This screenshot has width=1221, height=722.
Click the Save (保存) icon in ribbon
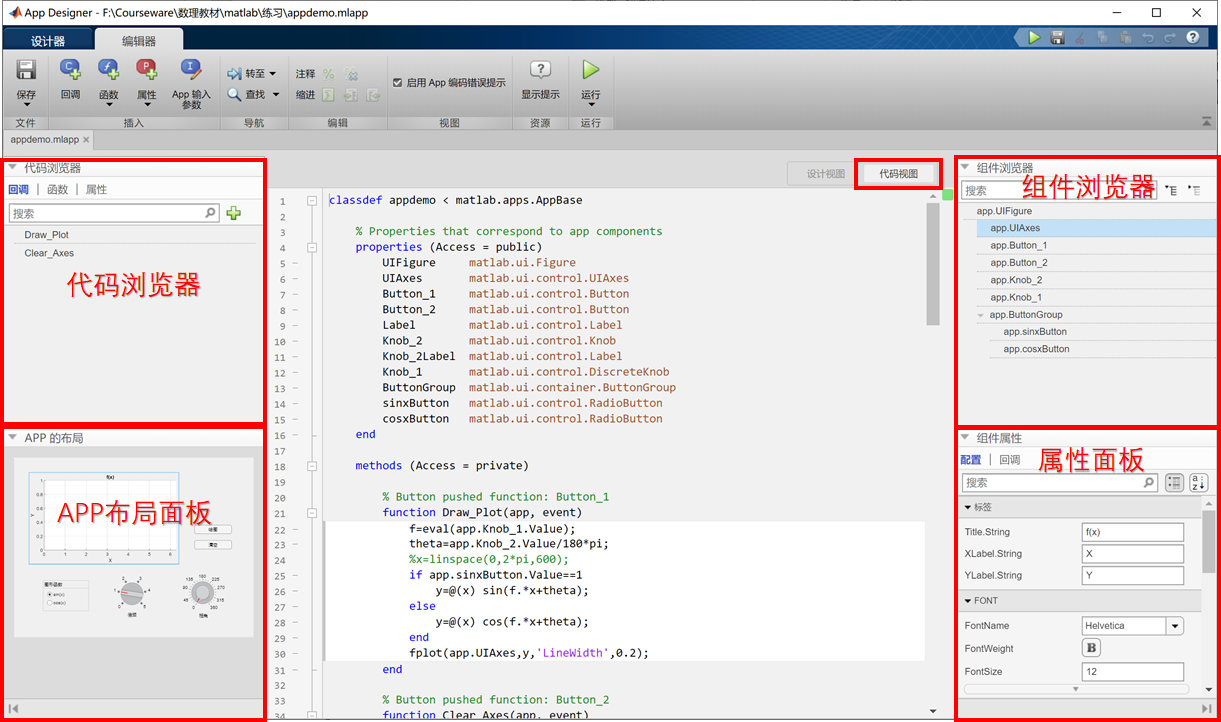point(26,71)
